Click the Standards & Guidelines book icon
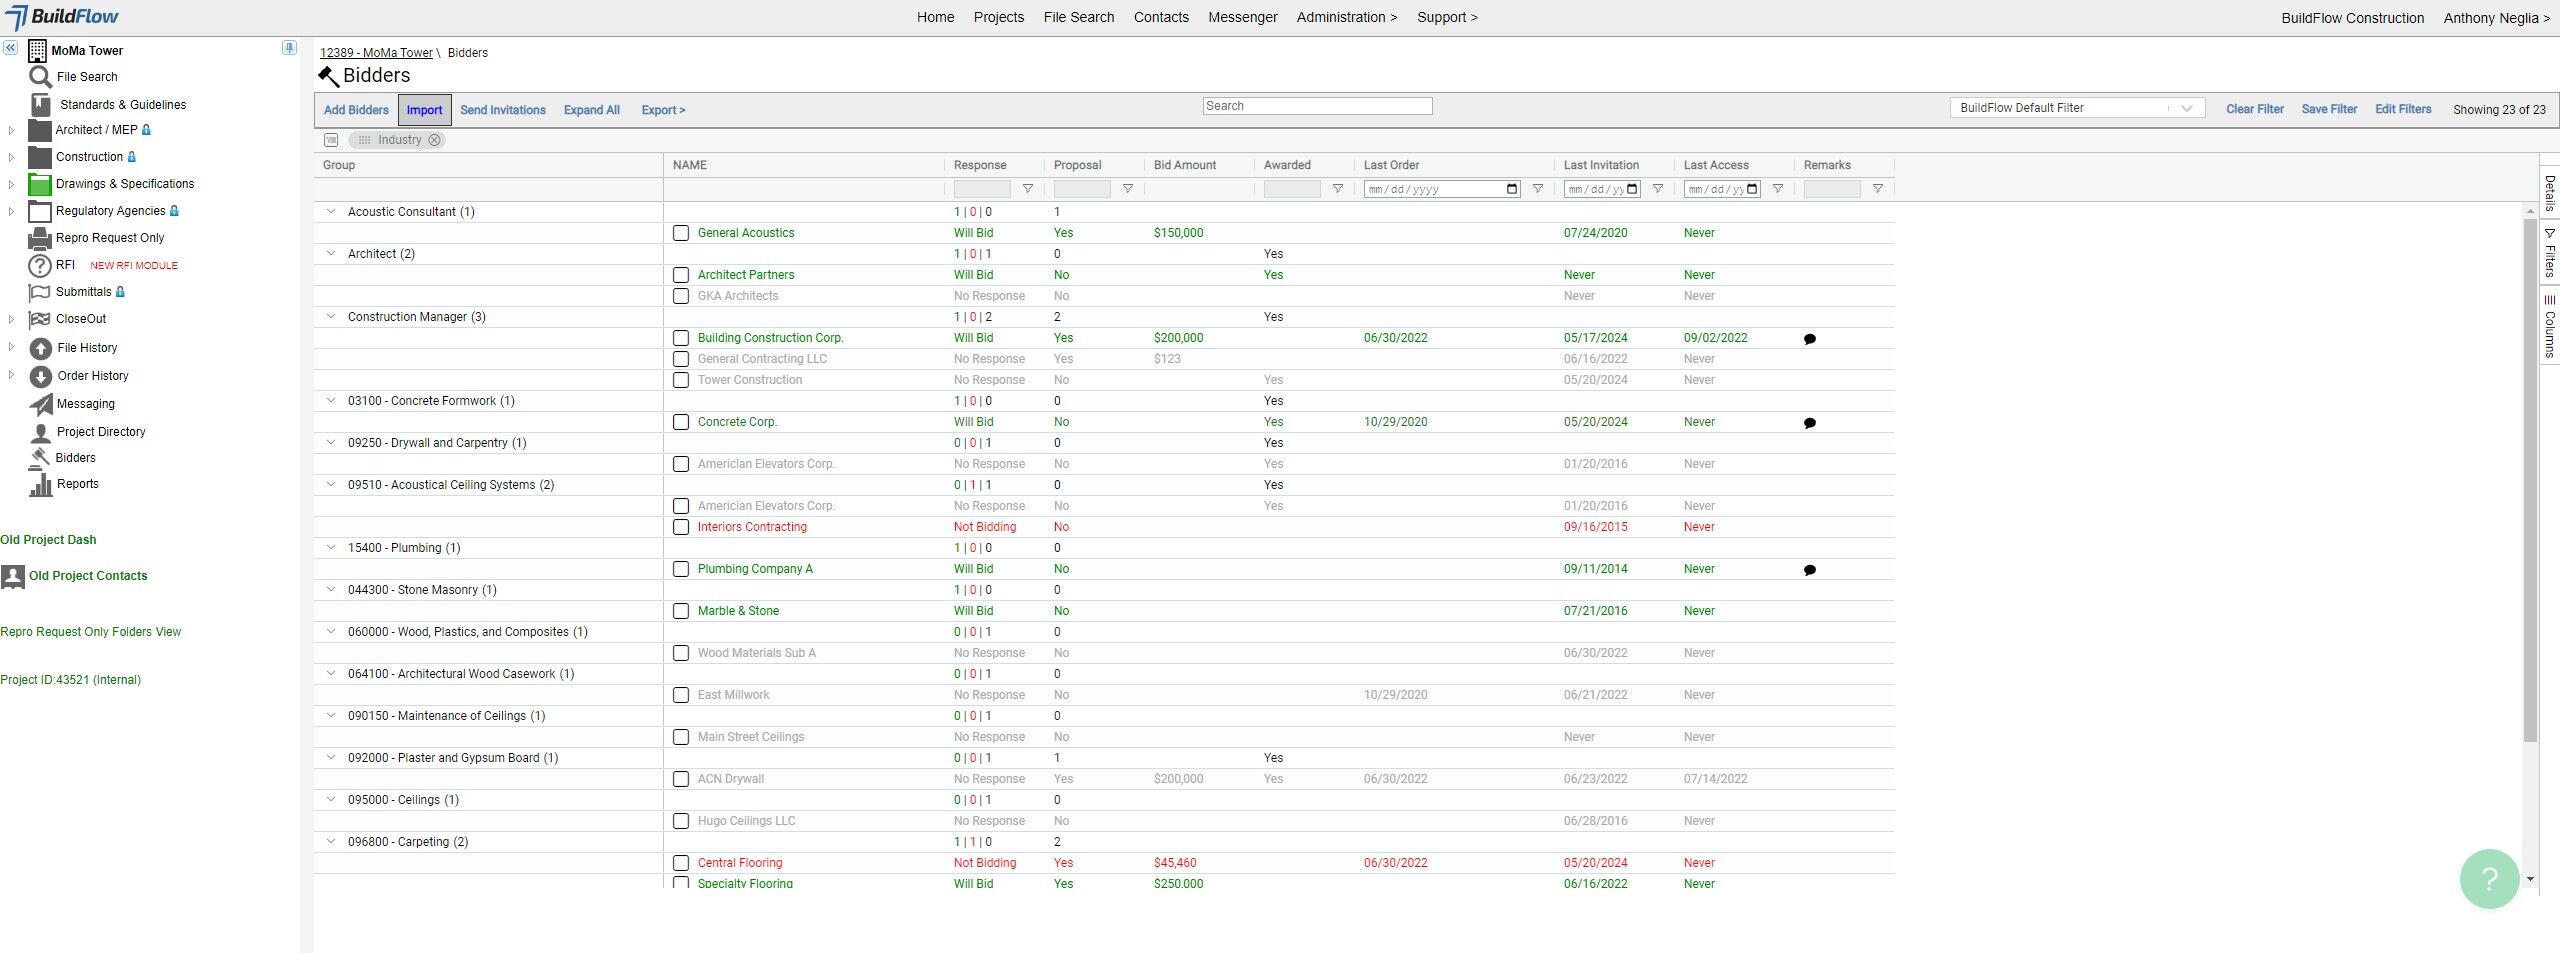Screen dimensions: 2560x953 pos(41,105)
